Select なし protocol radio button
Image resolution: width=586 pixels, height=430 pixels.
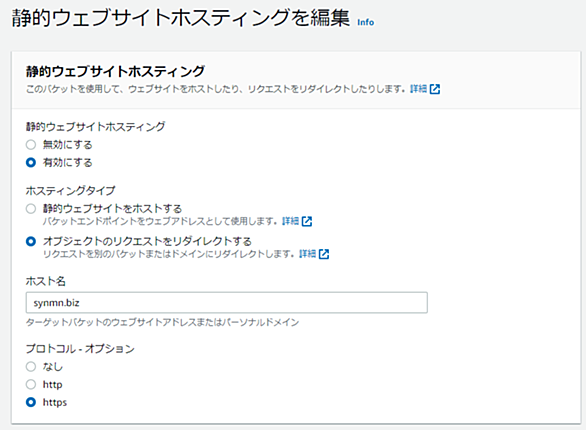(31, 366)
